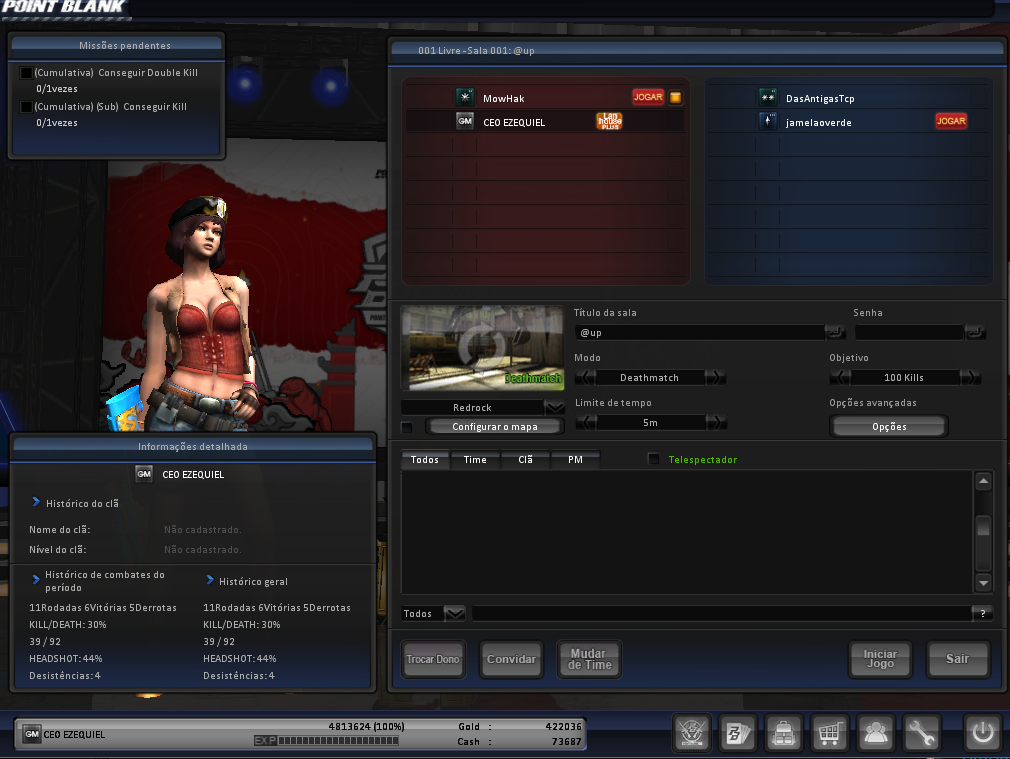
Task: Open the PB mission cards icon
Action: [x=738, y=733]
